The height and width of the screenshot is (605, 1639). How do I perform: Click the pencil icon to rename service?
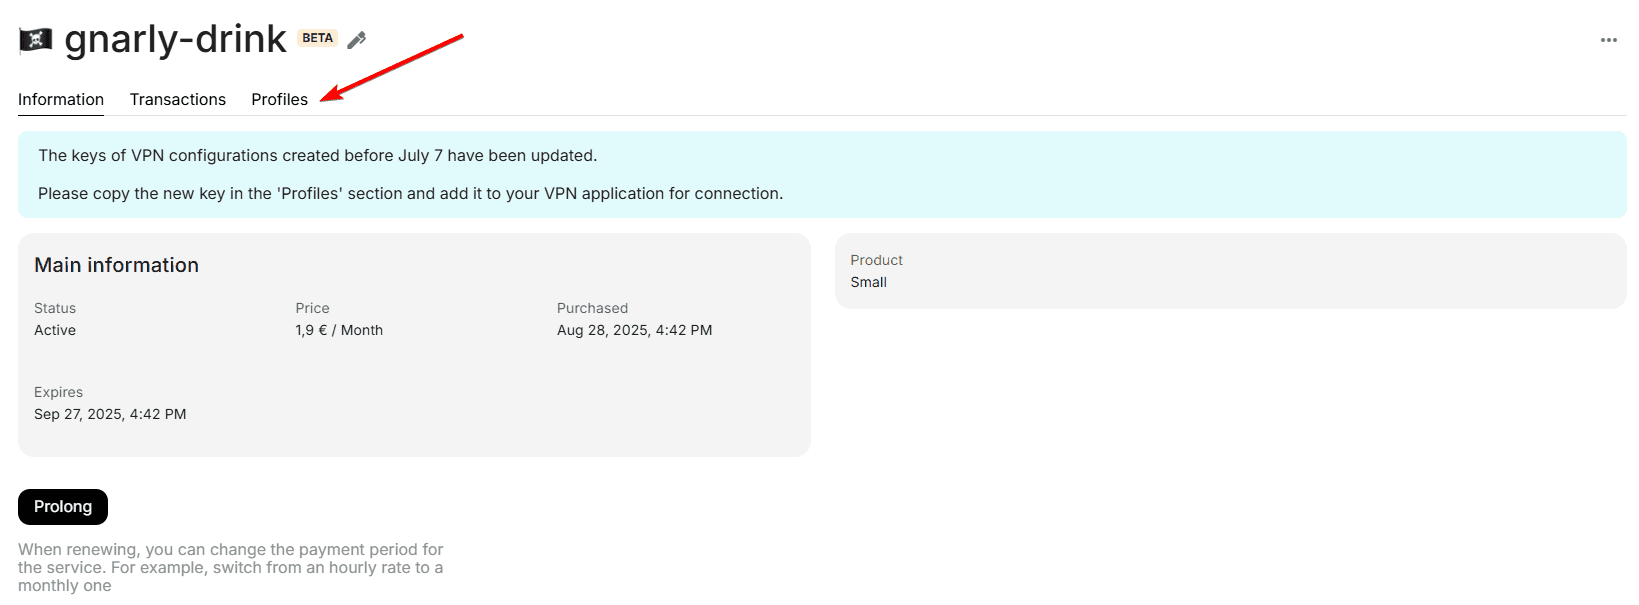click(357, 39)
